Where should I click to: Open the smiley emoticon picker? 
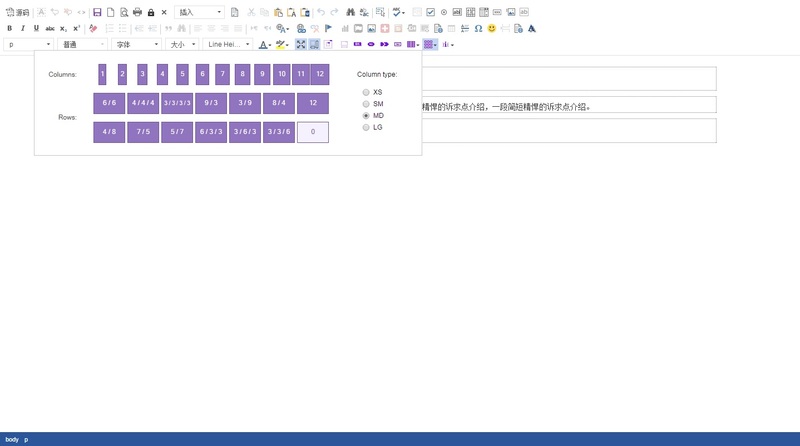(491, 28)
